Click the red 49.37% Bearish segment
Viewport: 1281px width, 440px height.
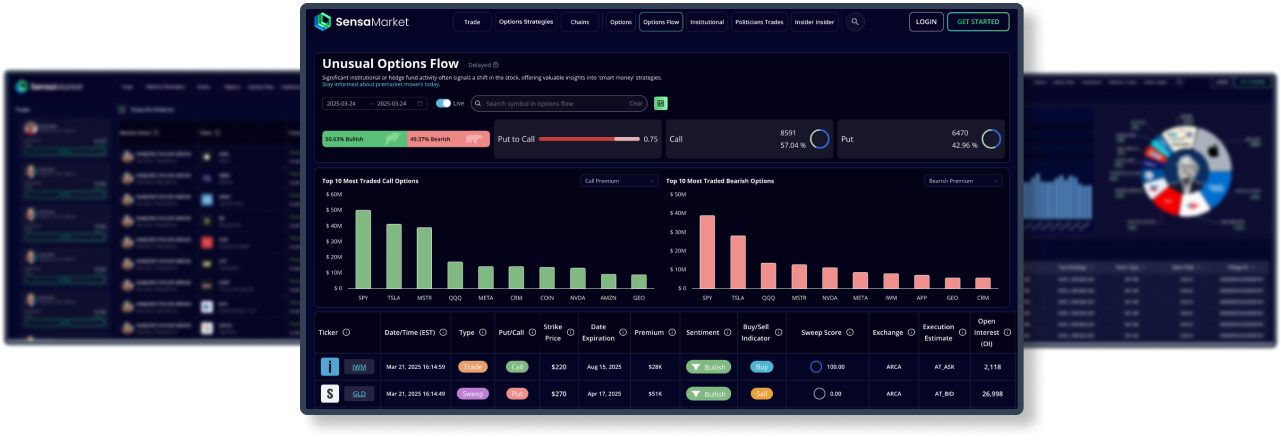(449, 139)
